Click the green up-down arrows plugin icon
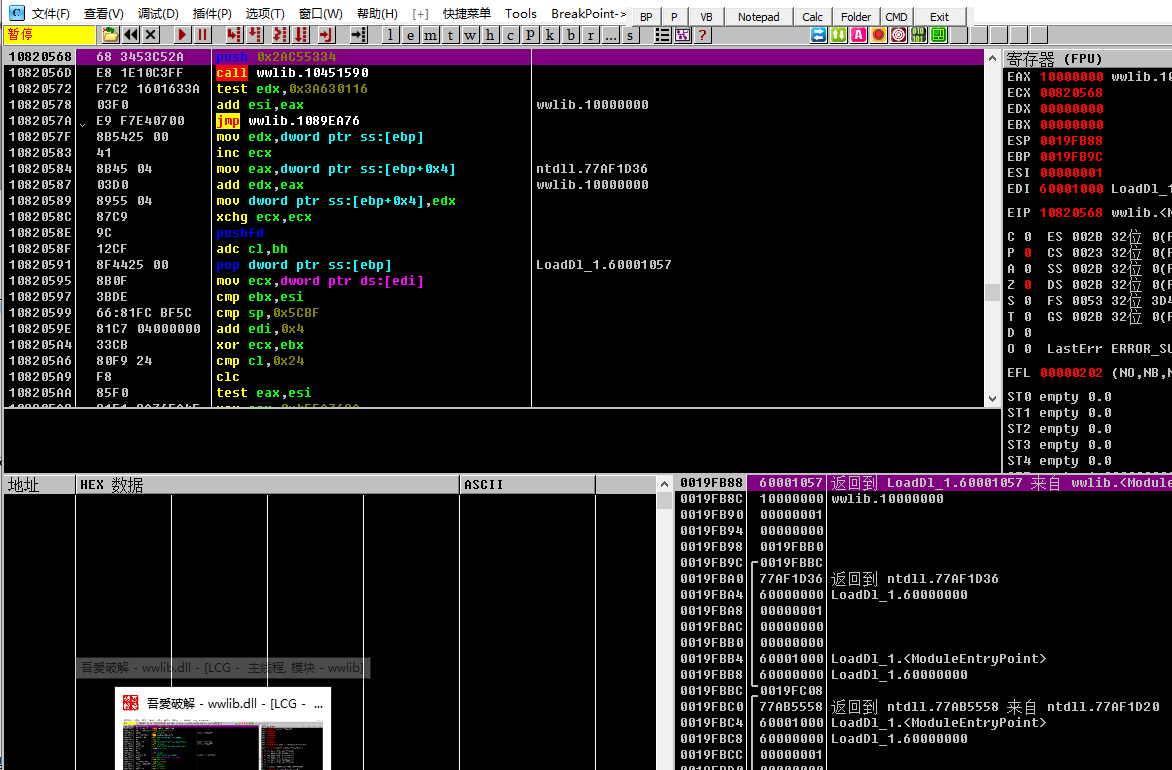Image resolution: width=1172 pixels, height=770 pixels. tap(839, 34)
